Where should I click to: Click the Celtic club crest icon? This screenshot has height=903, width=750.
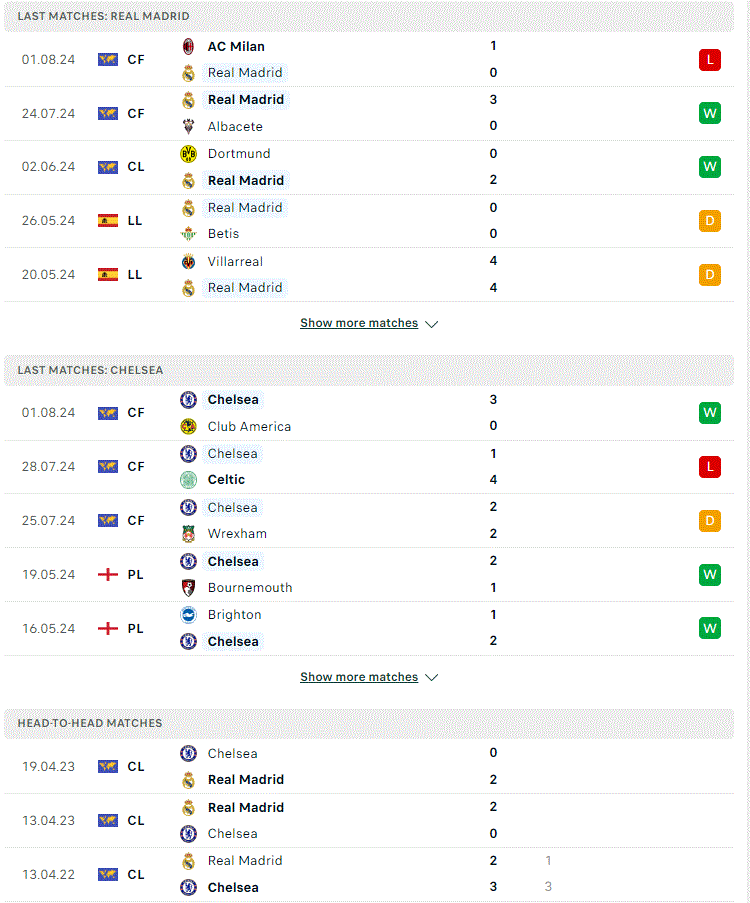(188, 480)
